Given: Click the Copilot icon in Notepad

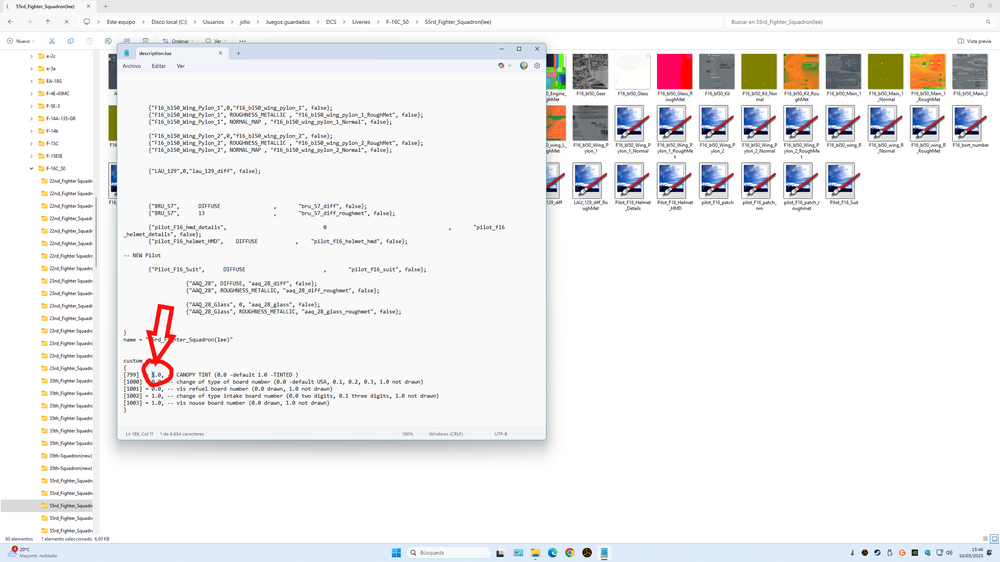Looking at the screenshot, I should pos(501,66).
